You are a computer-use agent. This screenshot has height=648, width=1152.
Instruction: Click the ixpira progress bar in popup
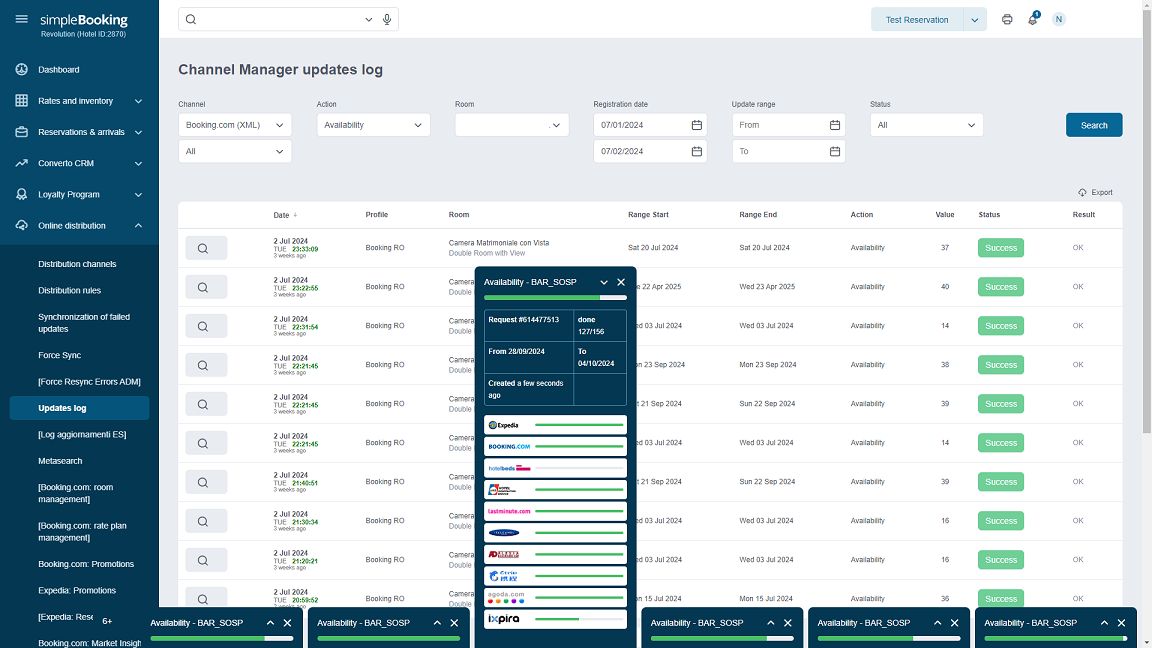point(579,619)
